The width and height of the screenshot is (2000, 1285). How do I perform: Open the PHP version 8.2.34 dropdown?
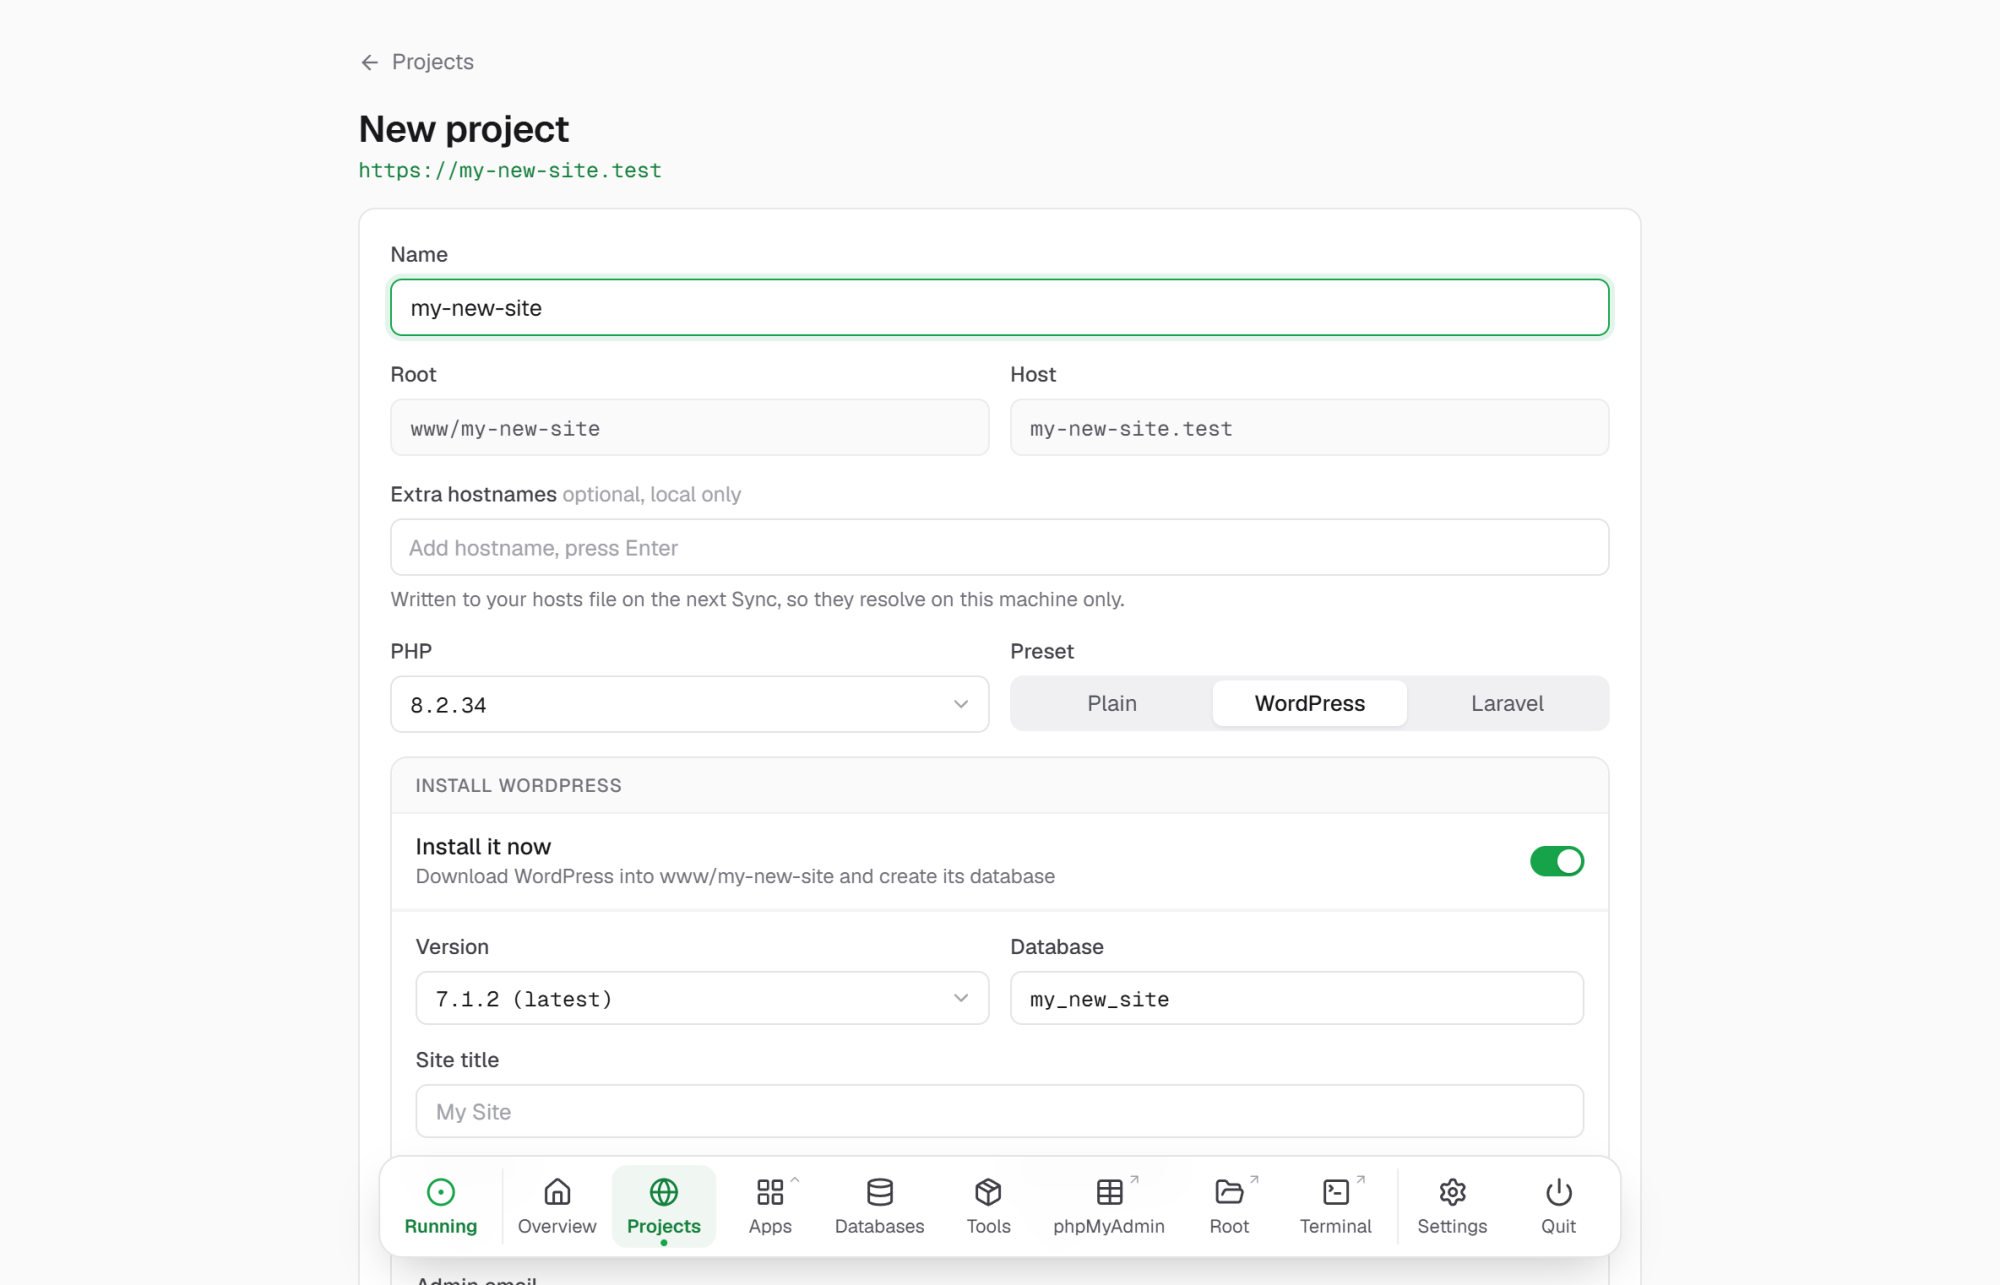690,704
